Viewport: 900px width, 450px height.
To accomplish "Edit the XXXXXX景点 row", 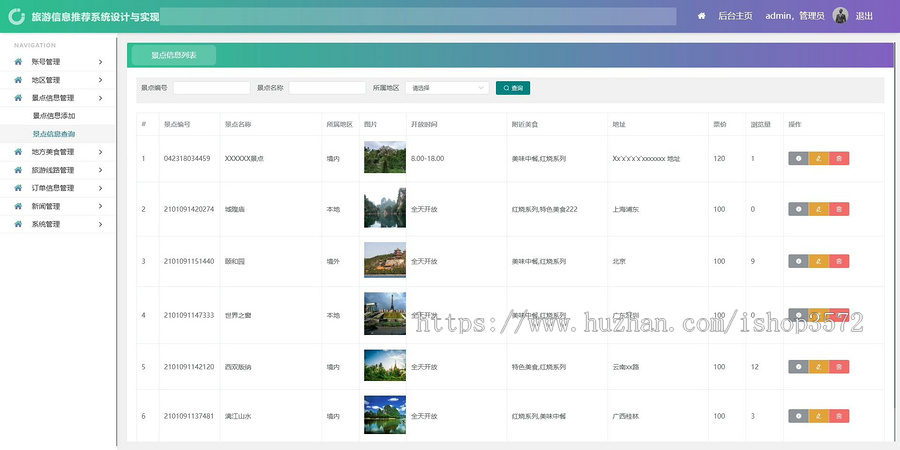I will 818,158.
